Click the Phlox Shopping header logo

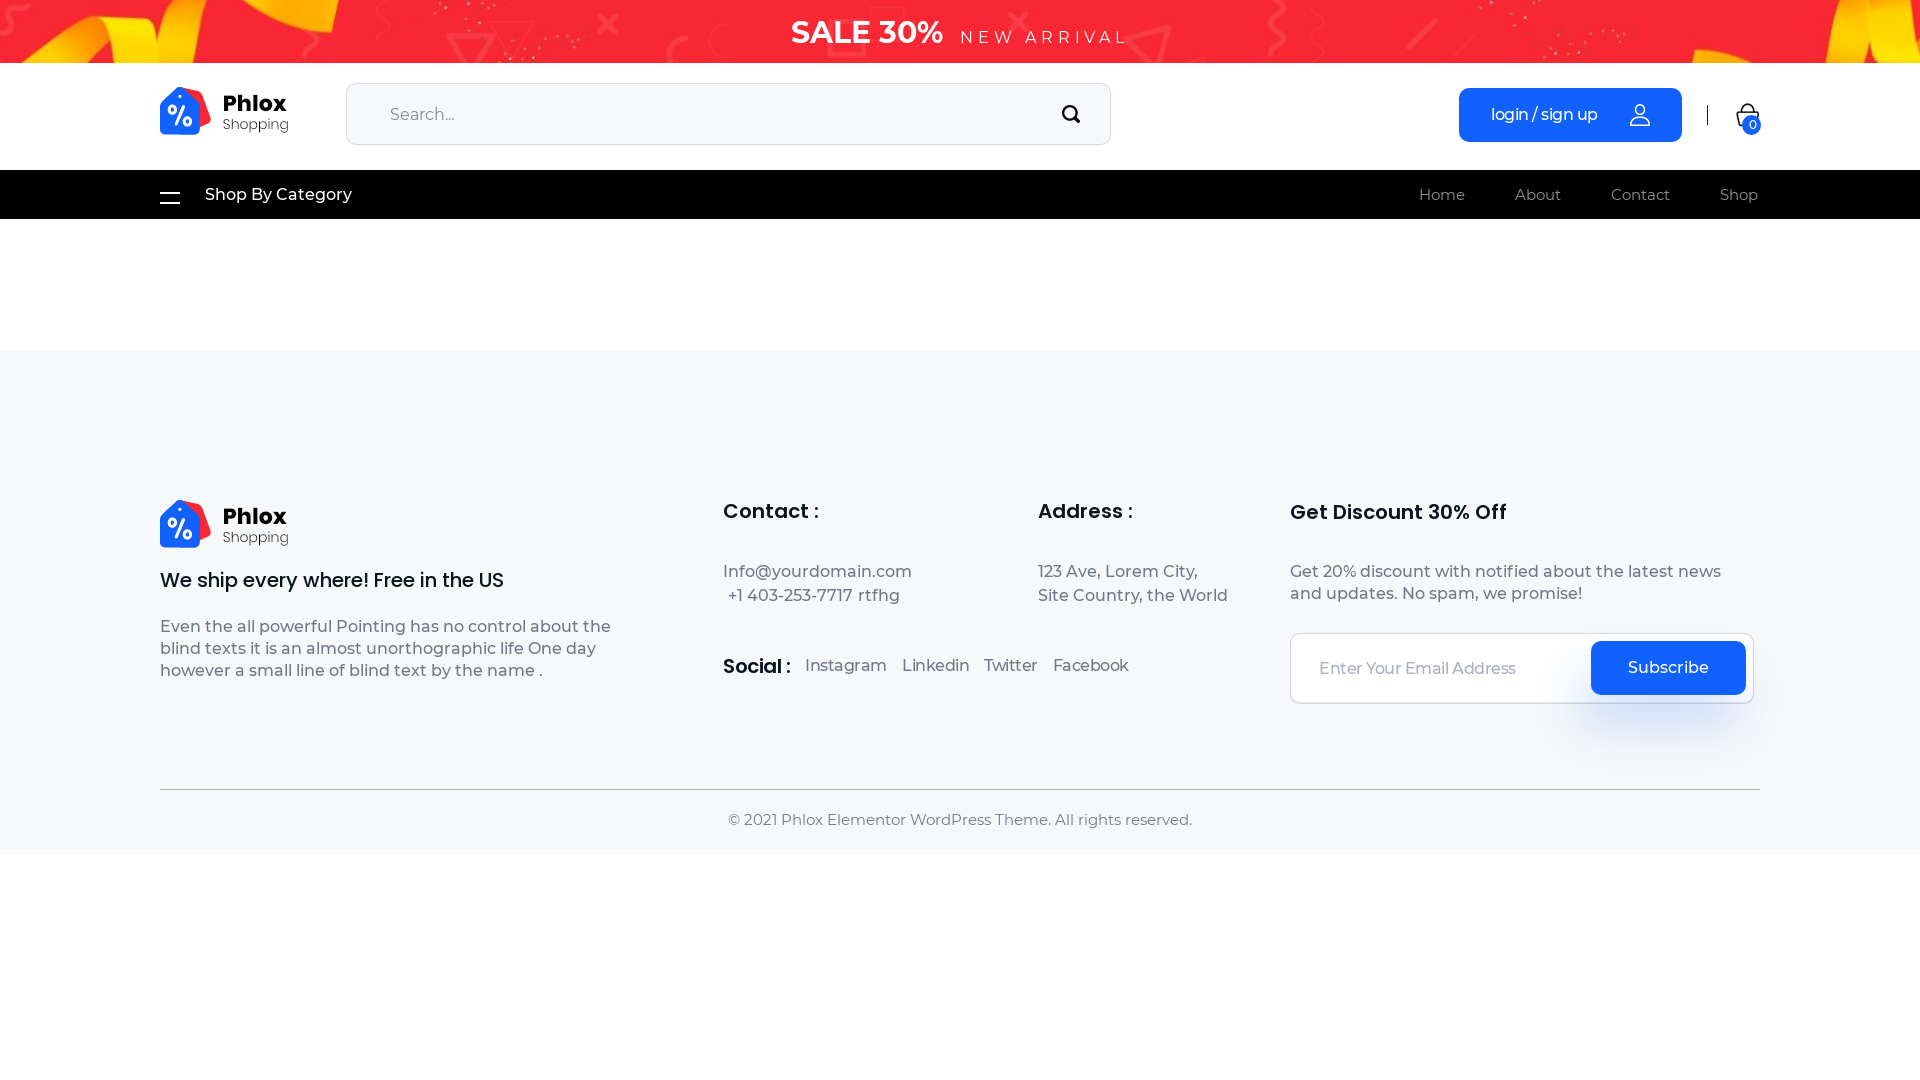224,111
